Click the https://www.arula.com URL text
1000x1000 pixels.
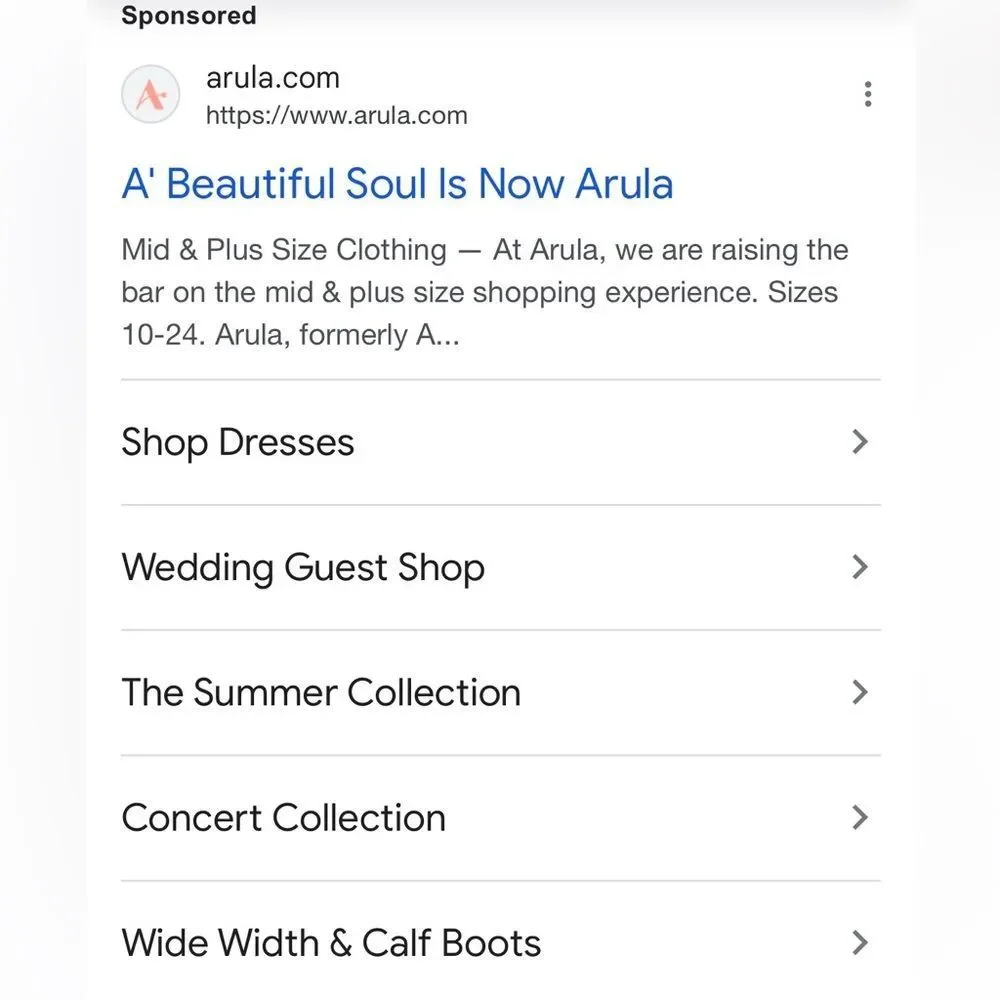pyautogui.click(x=336, y=115)
